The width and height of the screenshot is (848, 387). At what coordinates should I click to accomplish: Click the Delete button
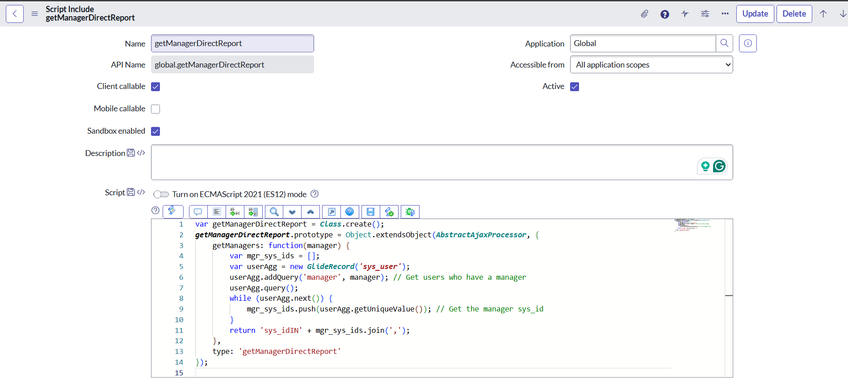pos(794,14)
